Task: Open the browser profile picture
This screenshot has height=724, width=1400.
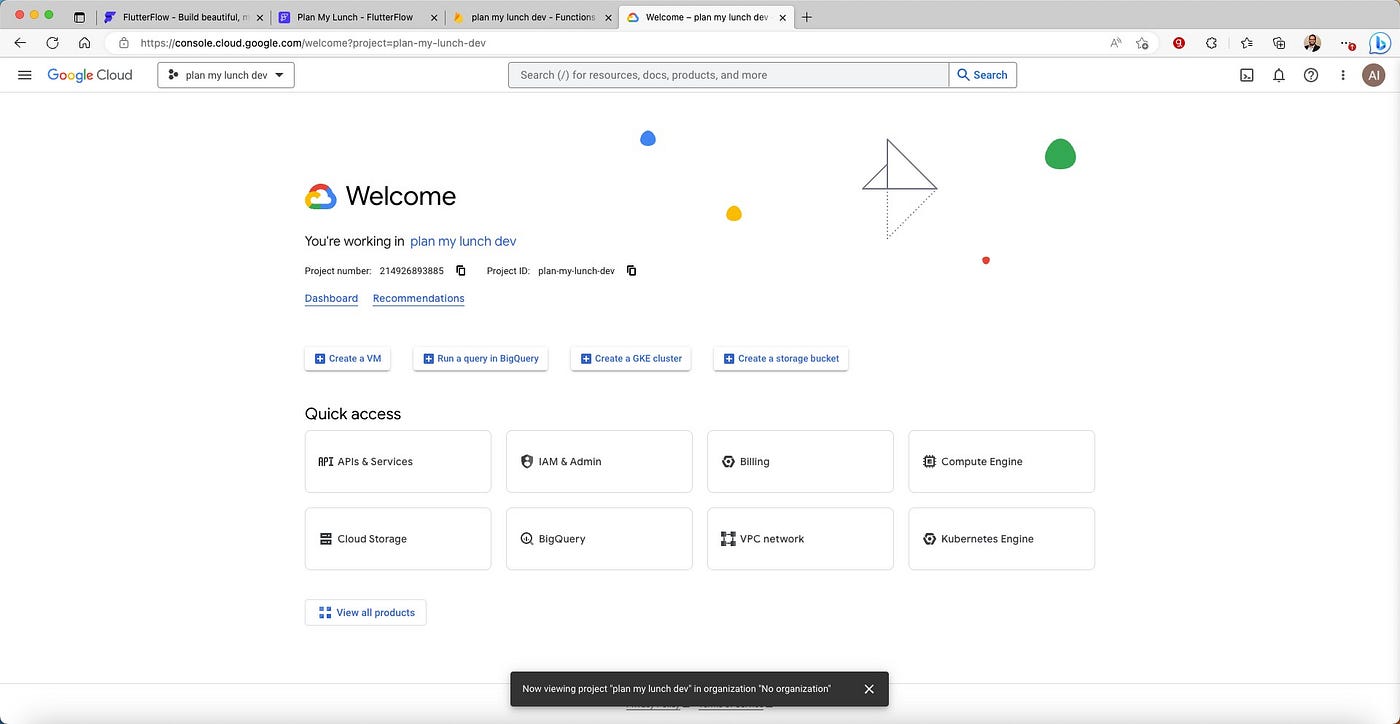Action: point(1312,43)
